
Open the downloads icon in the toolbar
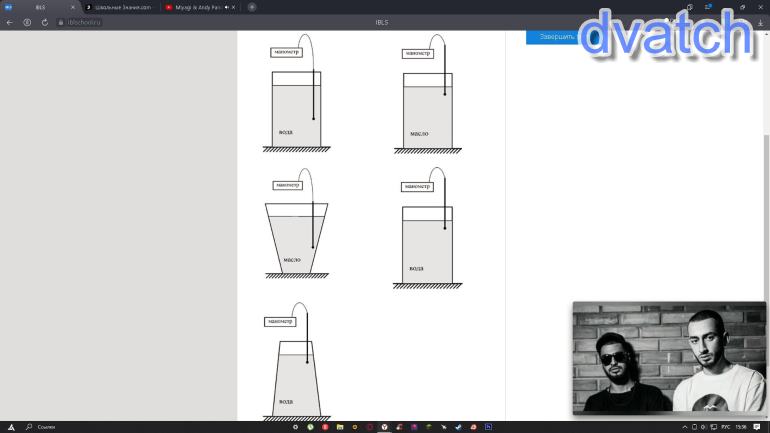[761, 22]
